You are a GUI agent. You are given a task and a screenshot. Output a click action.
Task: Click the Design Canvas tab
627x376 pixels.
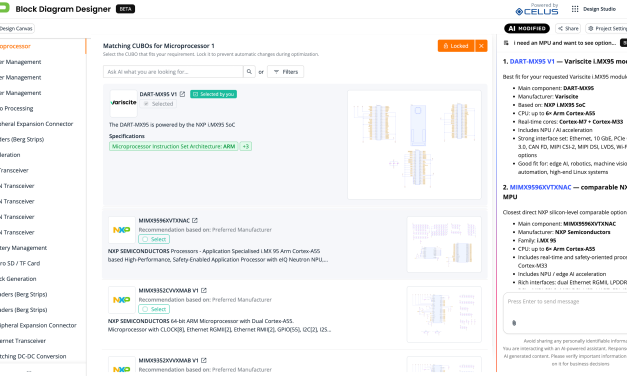click(x=16, y=28)
